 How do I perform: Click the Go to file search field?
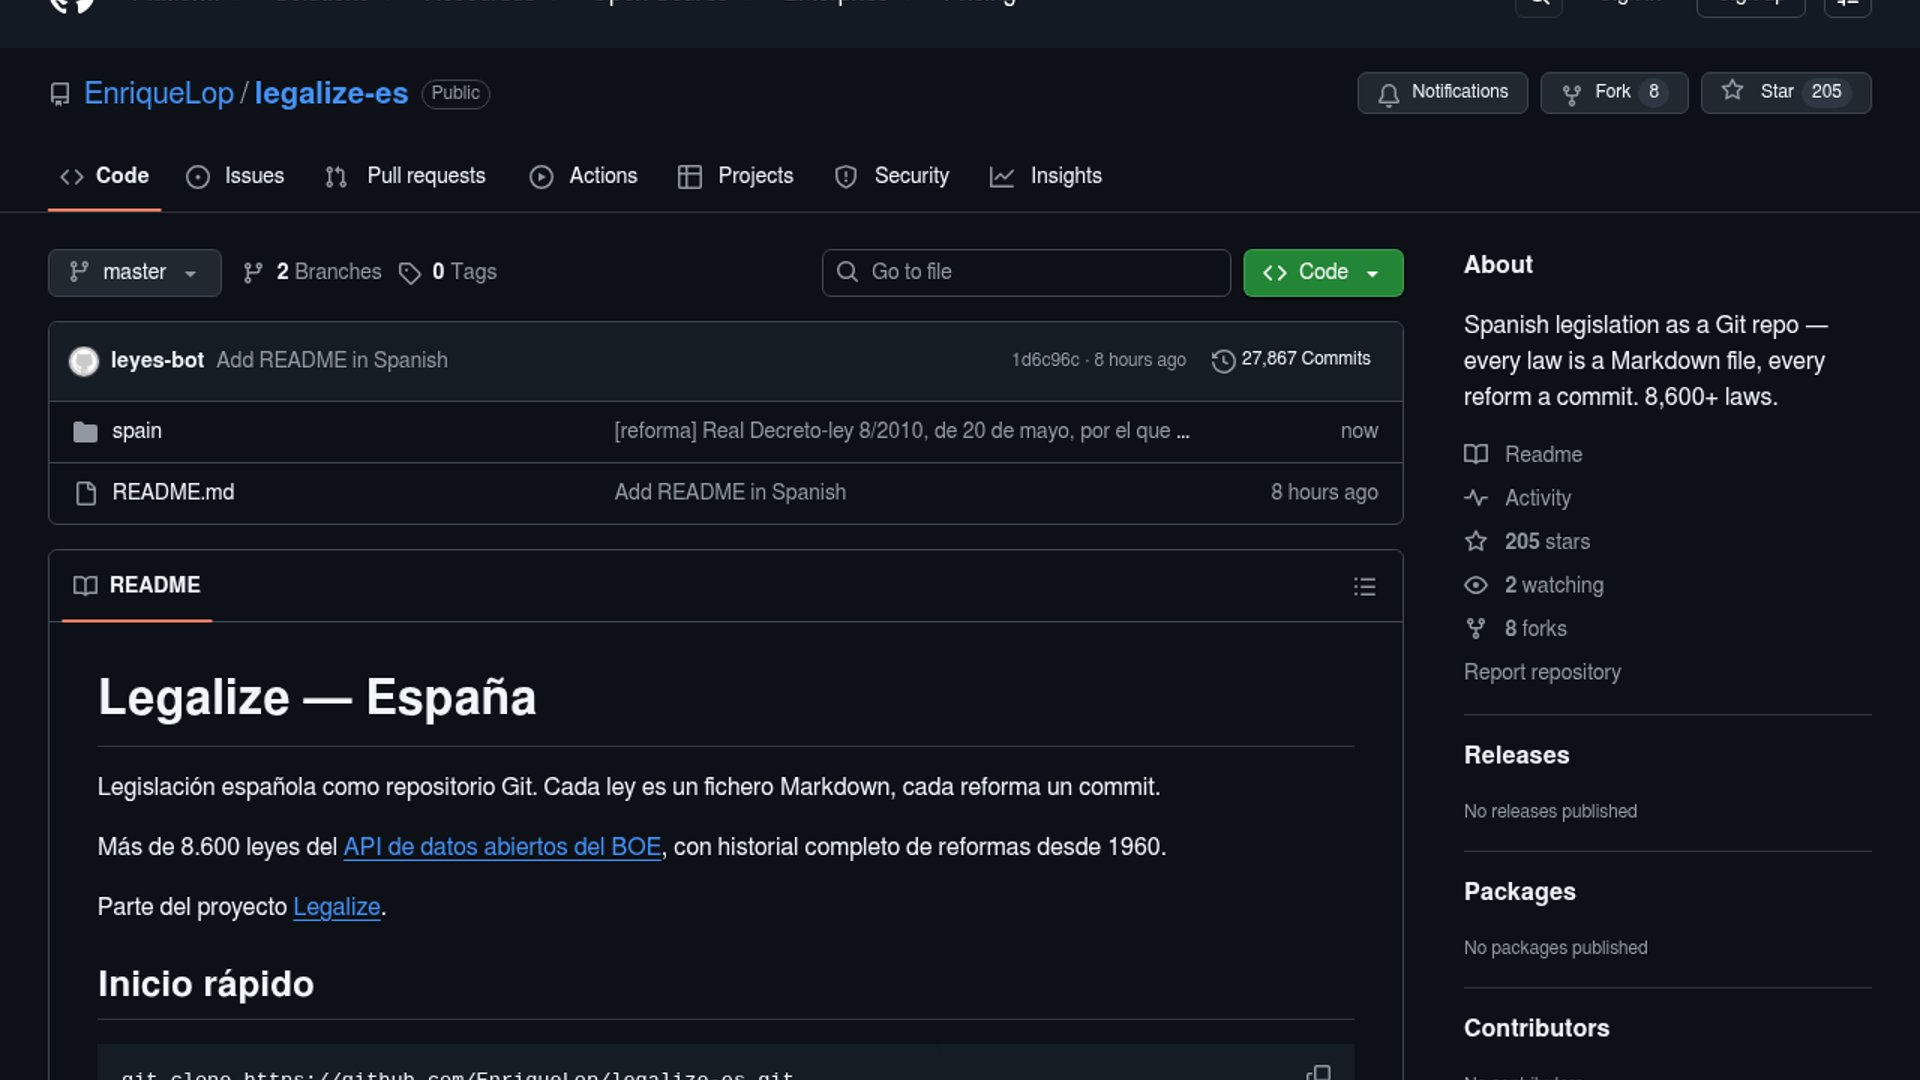[x=1026, y=272]
